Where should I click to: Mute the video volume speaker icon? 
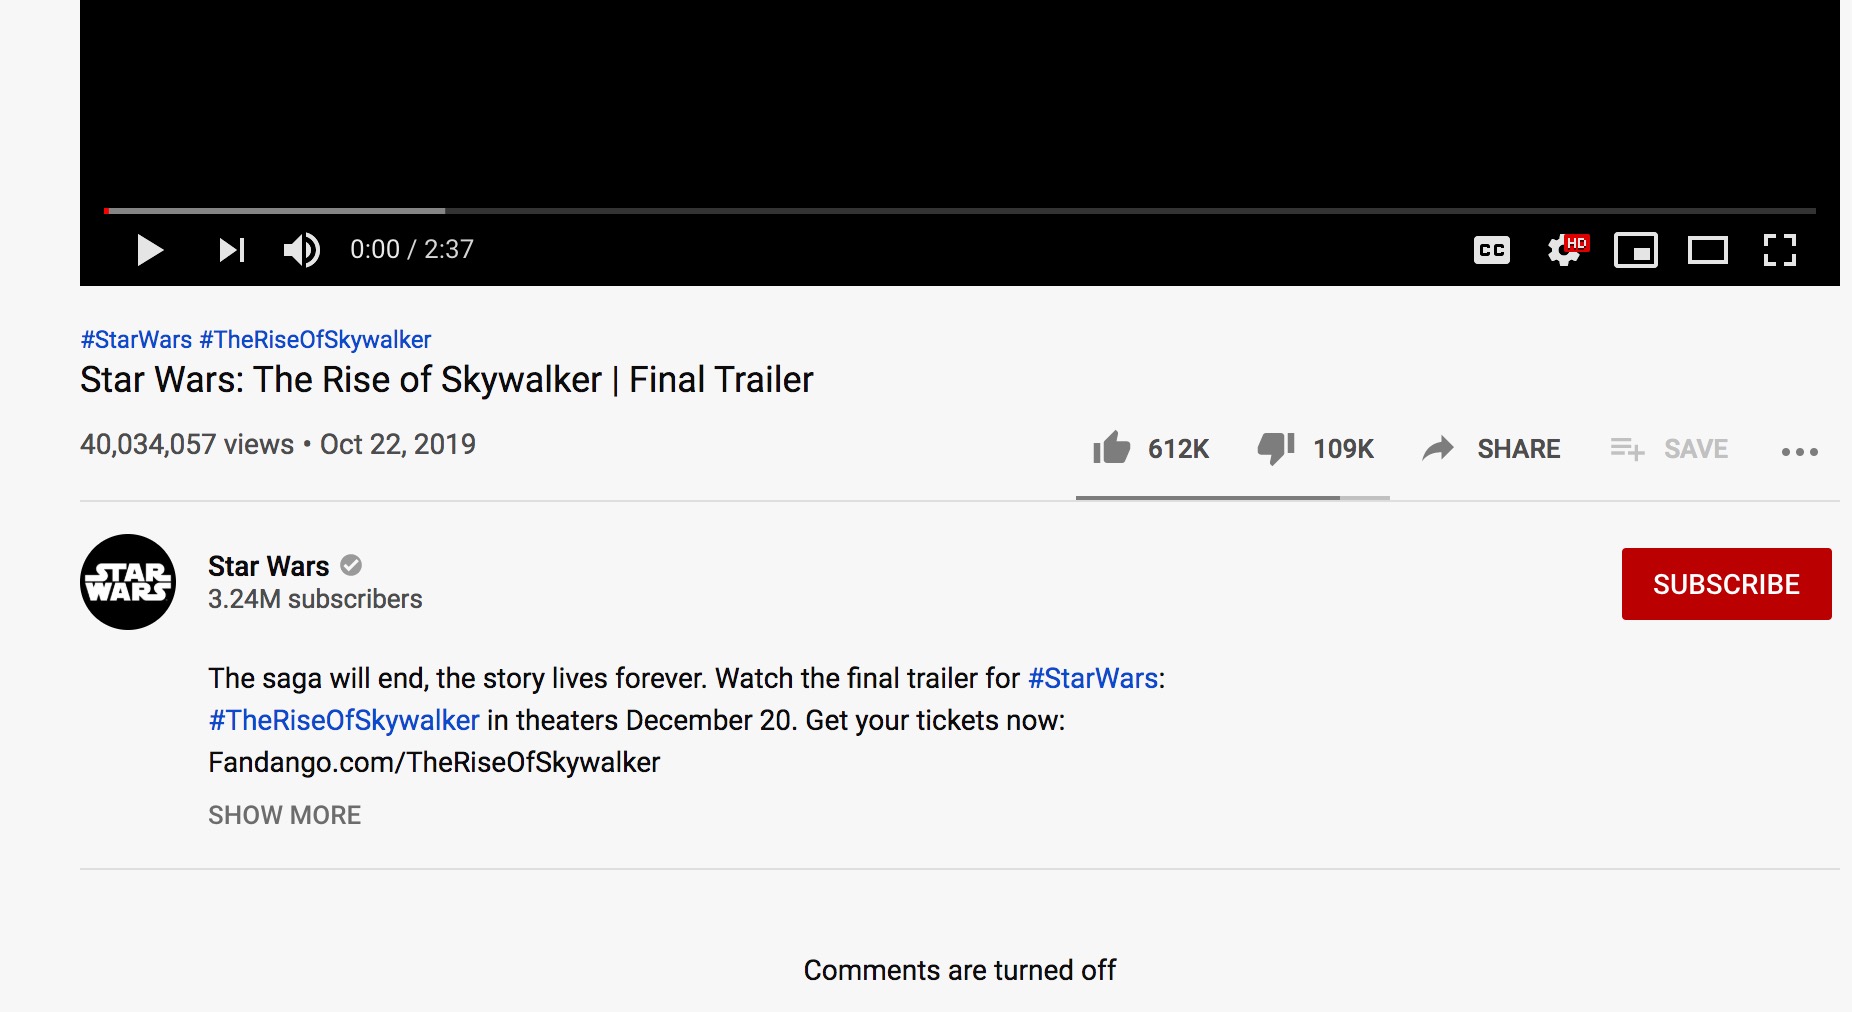tap(301, 250)
